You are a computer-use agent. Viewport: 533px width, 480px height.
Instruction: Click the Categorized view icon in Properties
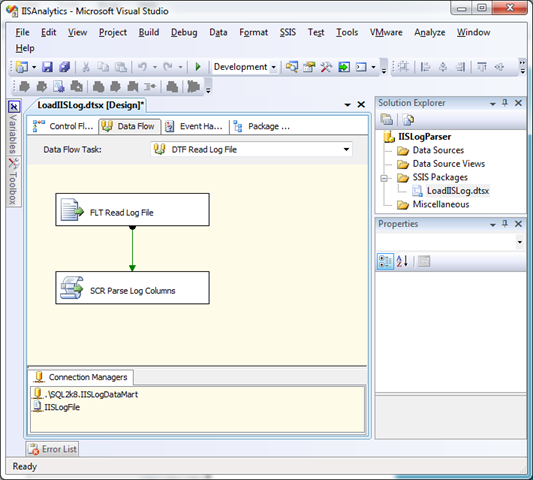coord(385,261)
